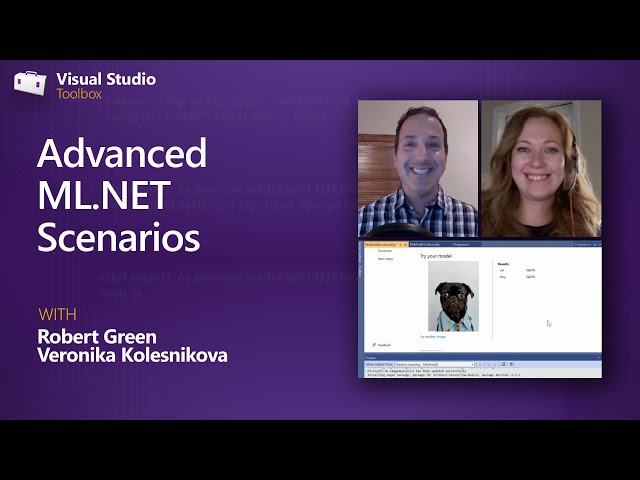Click the percentage value next to dog
The height and width of the screenshot is (480, 640).
click(x=530, y=277)
